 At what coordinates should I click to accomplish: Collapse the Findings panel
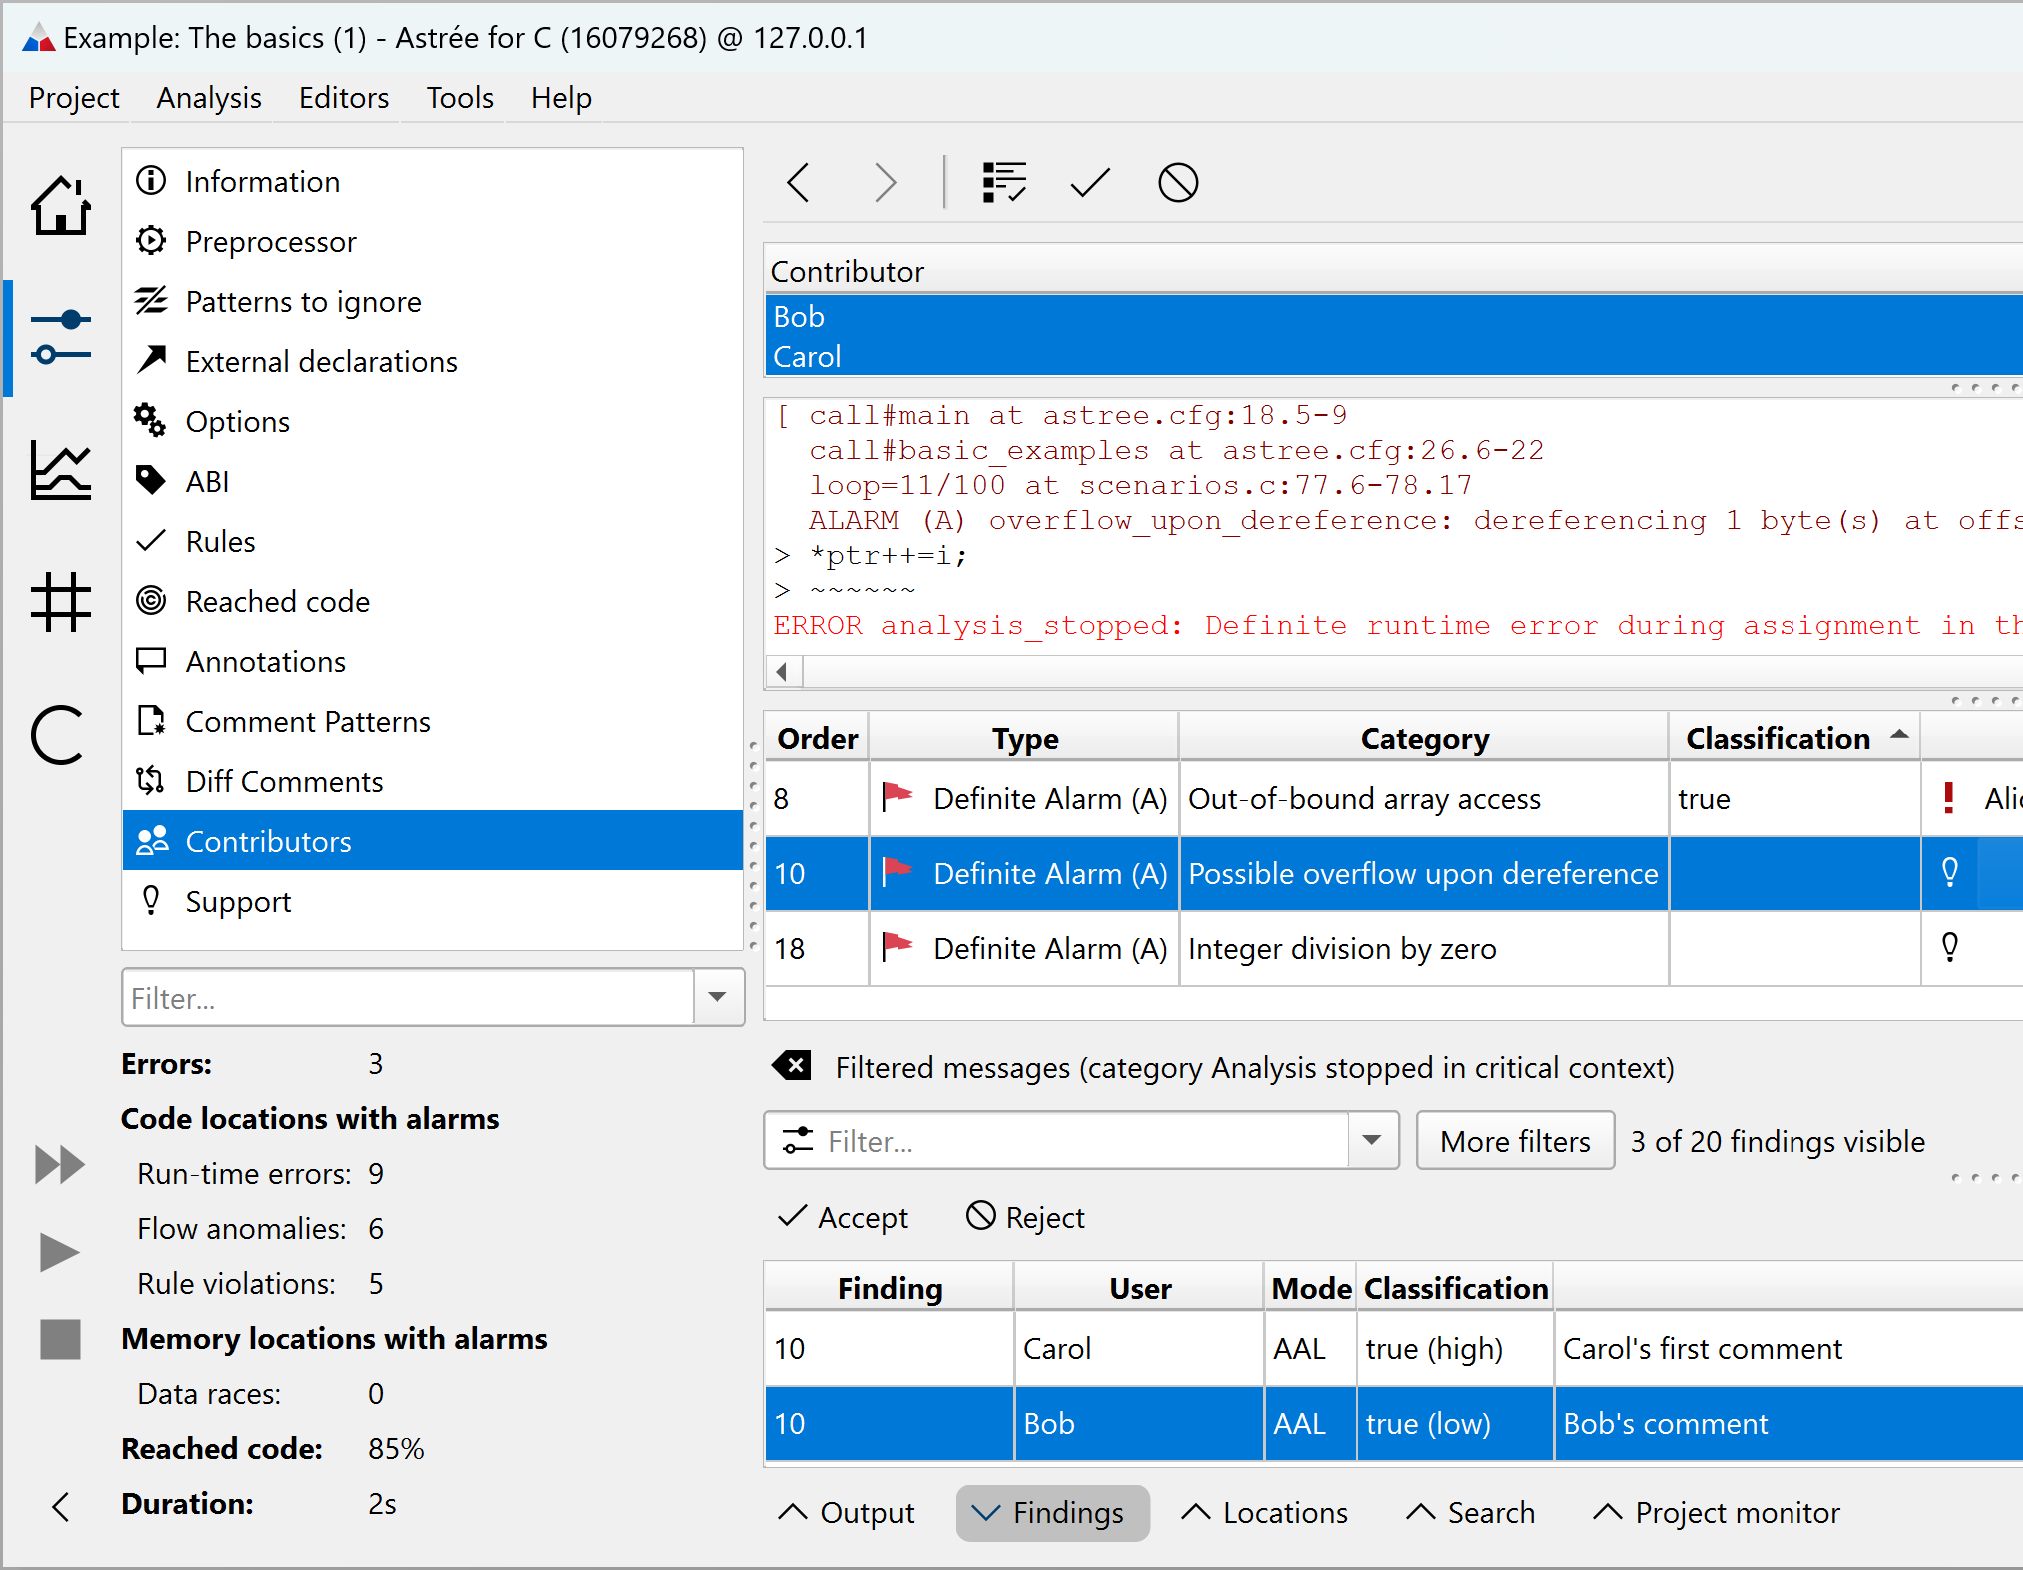(1051, 1512)
